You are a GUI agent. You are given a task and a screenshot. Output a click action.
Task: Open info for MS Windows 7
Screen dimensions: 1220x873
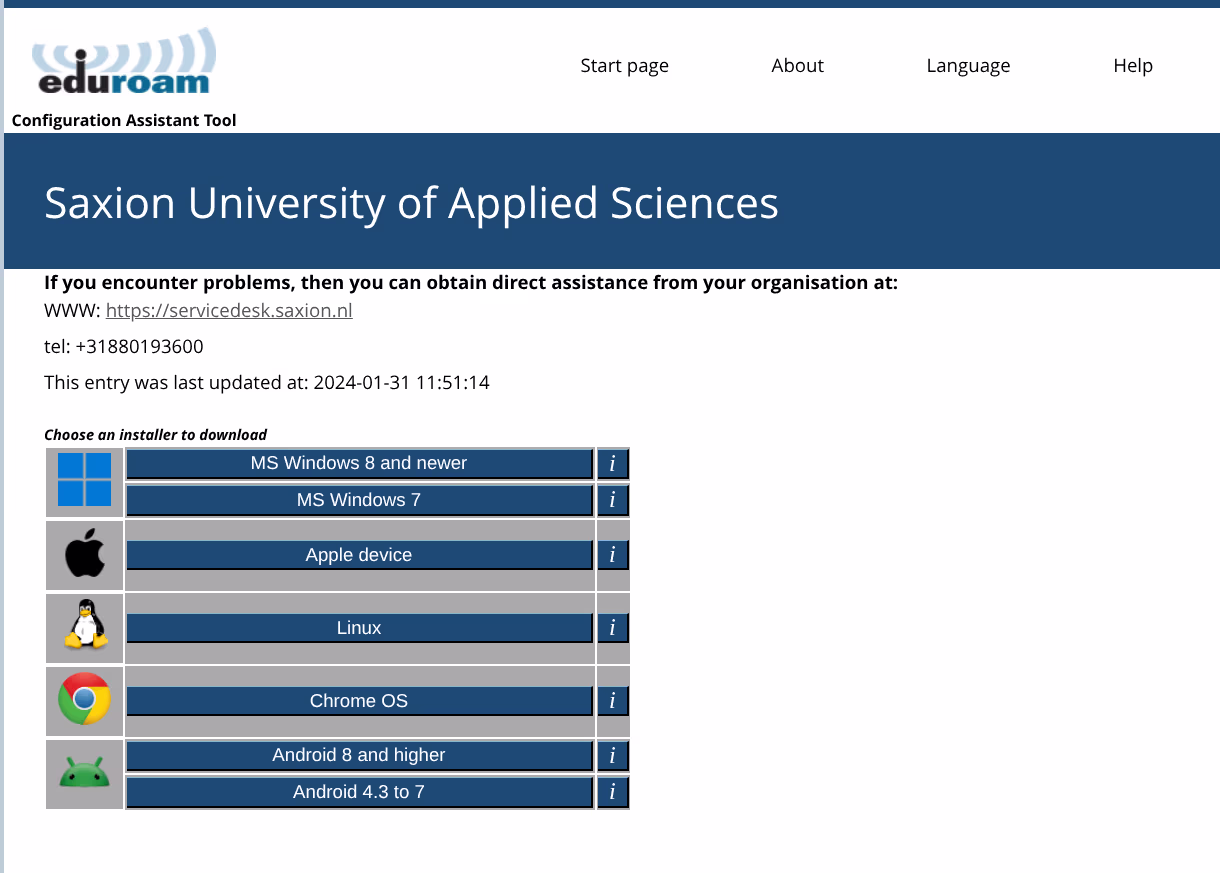612,500
